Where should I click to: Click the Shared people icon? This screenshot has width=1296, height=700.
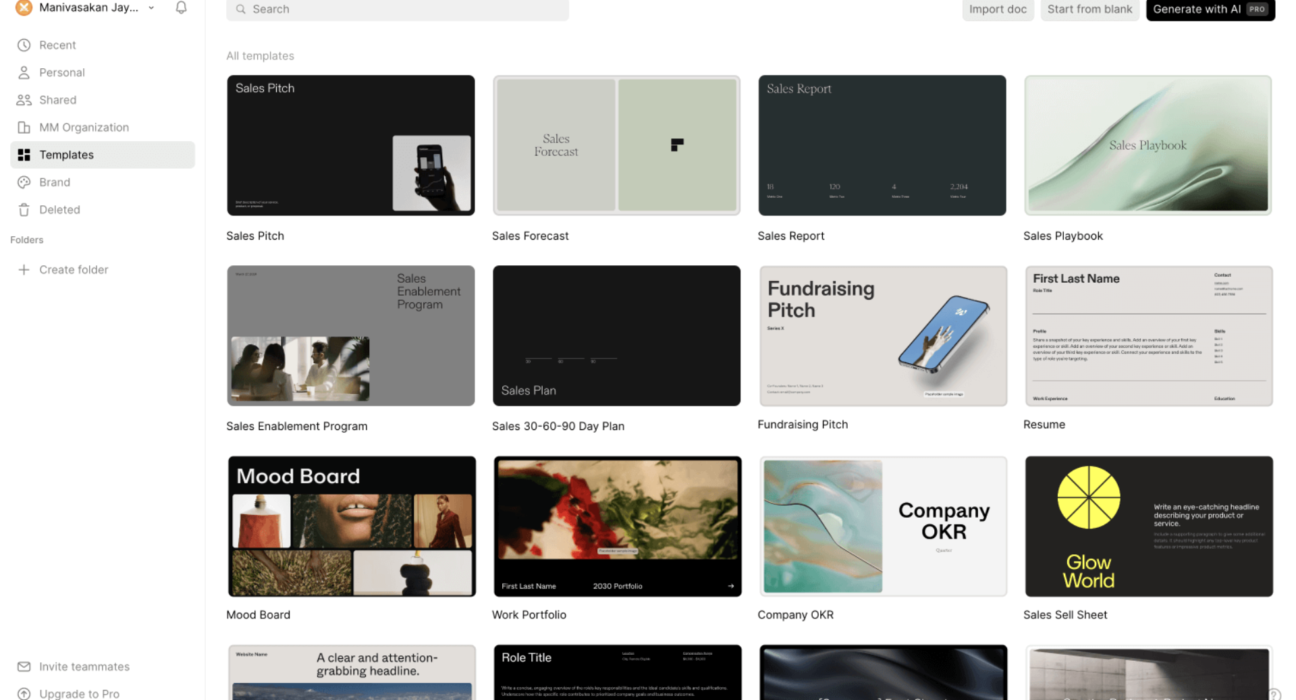click(x=24, y=100)
